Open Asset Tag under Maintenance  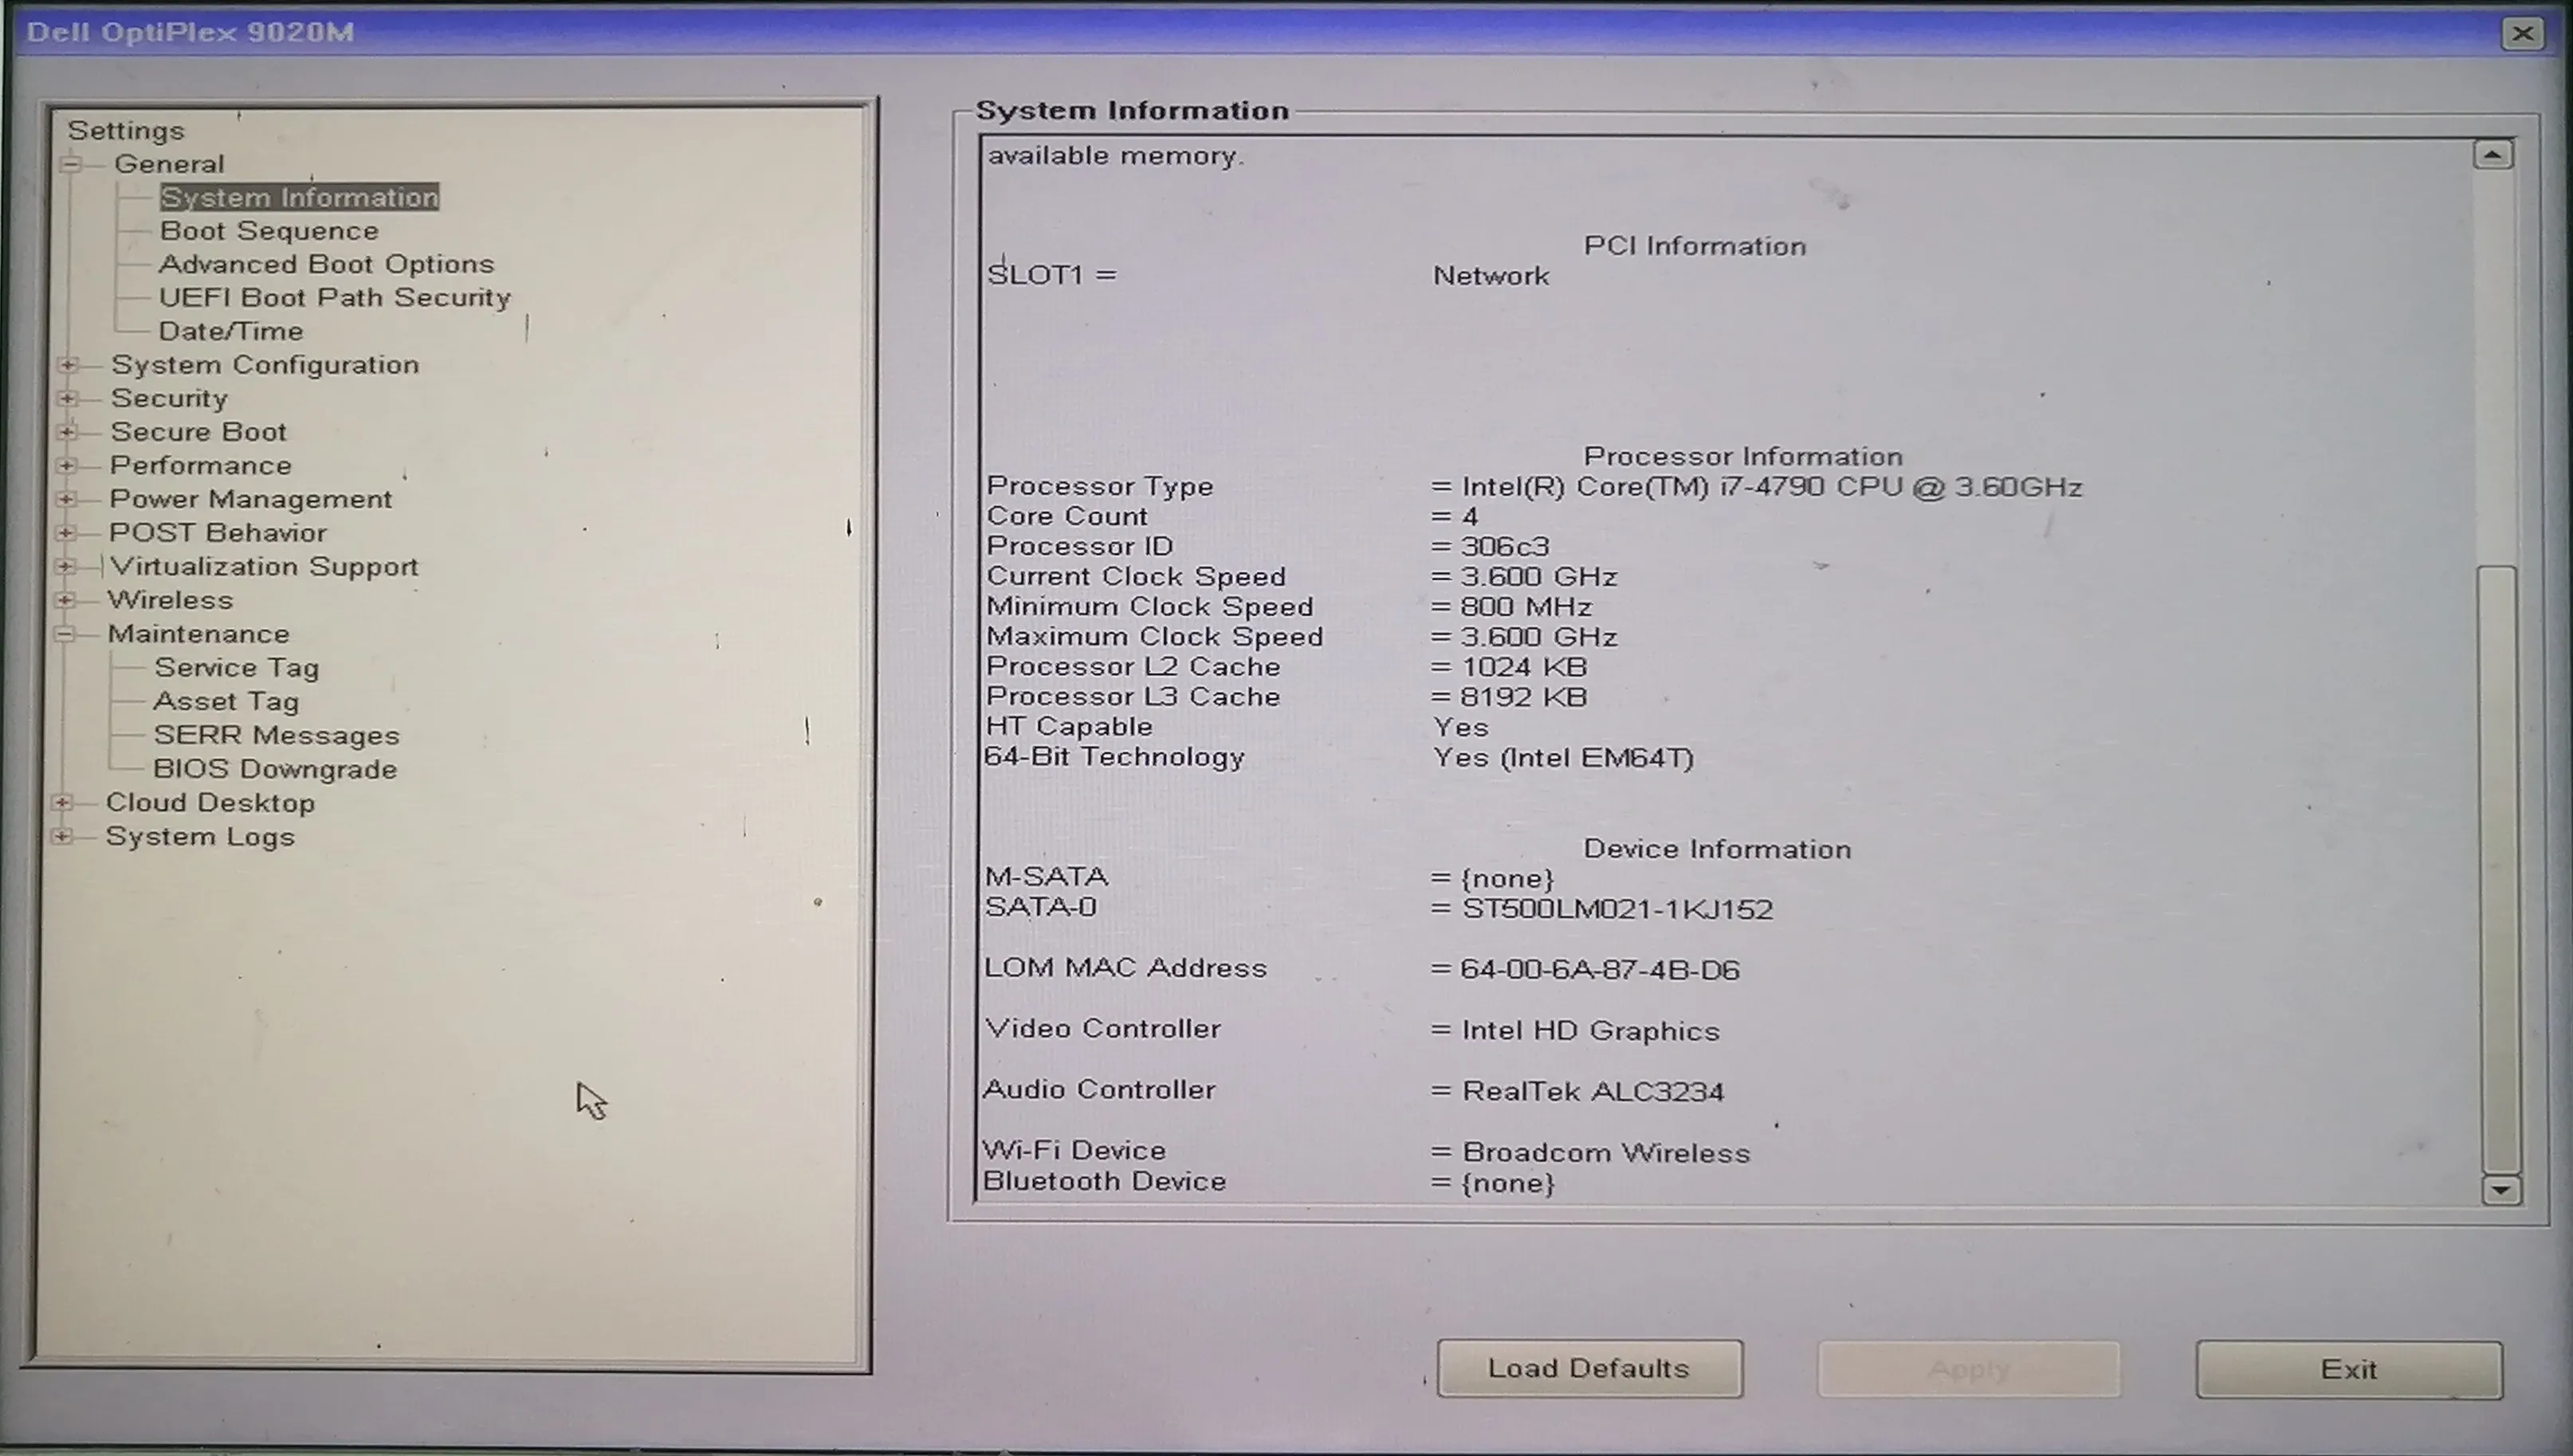click(226, 702)
